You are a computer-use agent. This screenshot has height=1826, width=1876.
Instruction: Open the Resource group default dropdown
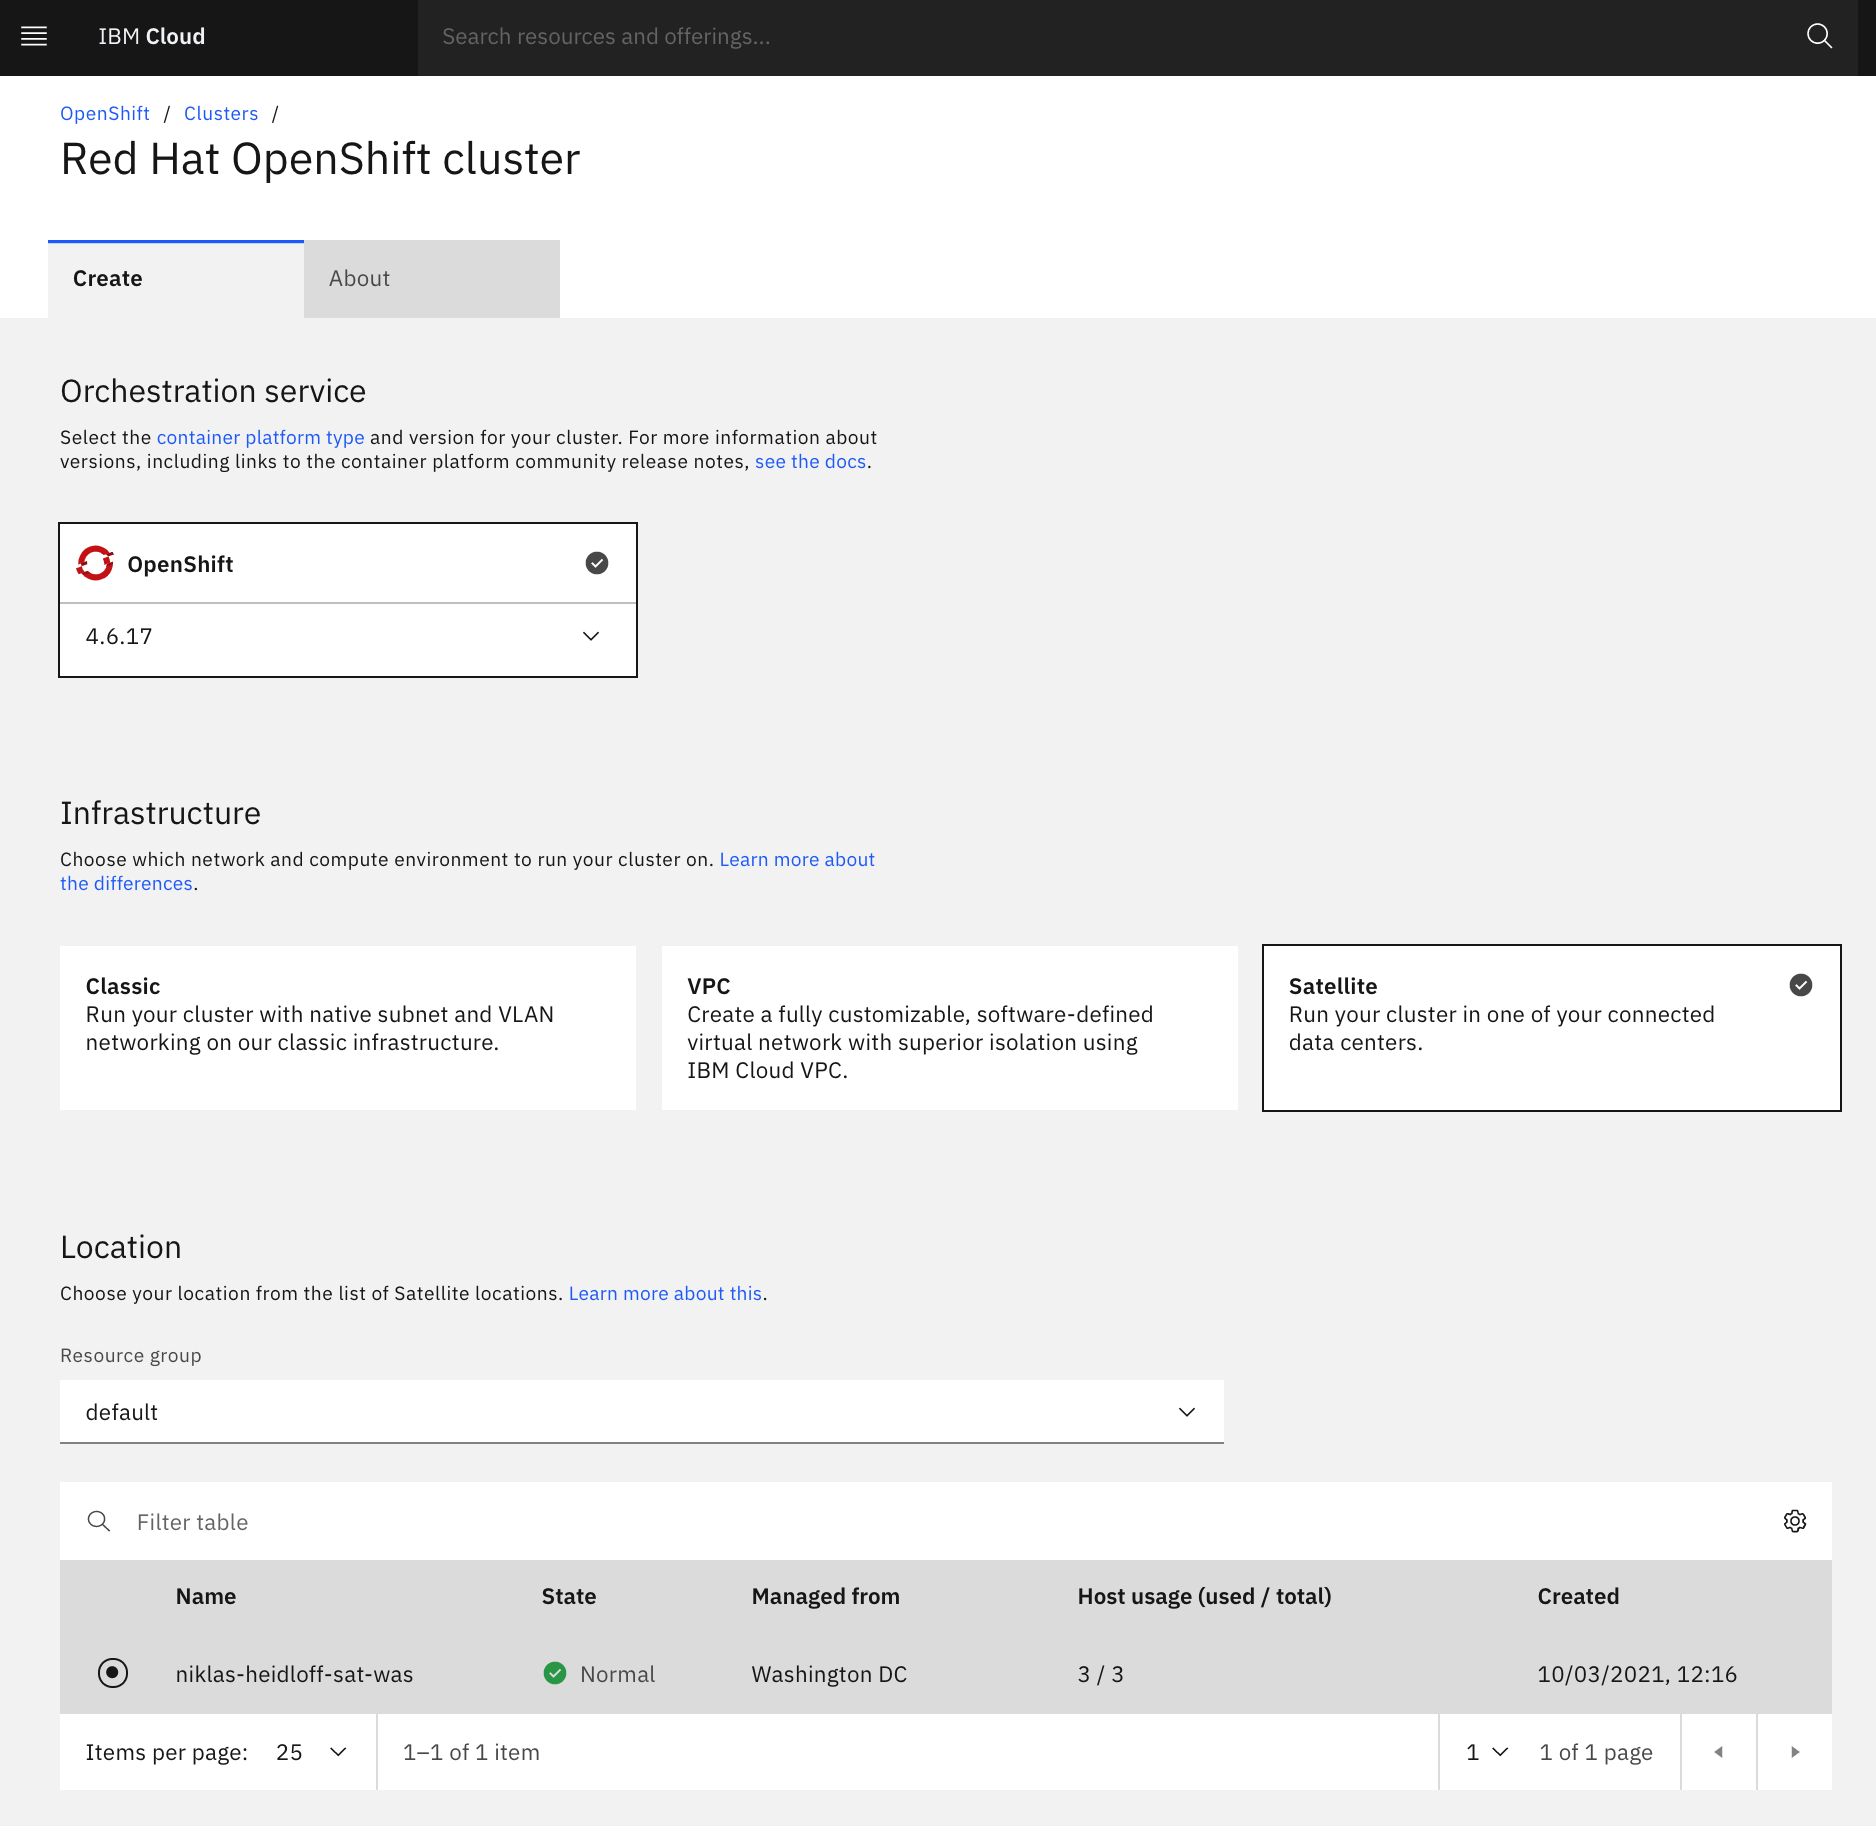point(642,1412)
